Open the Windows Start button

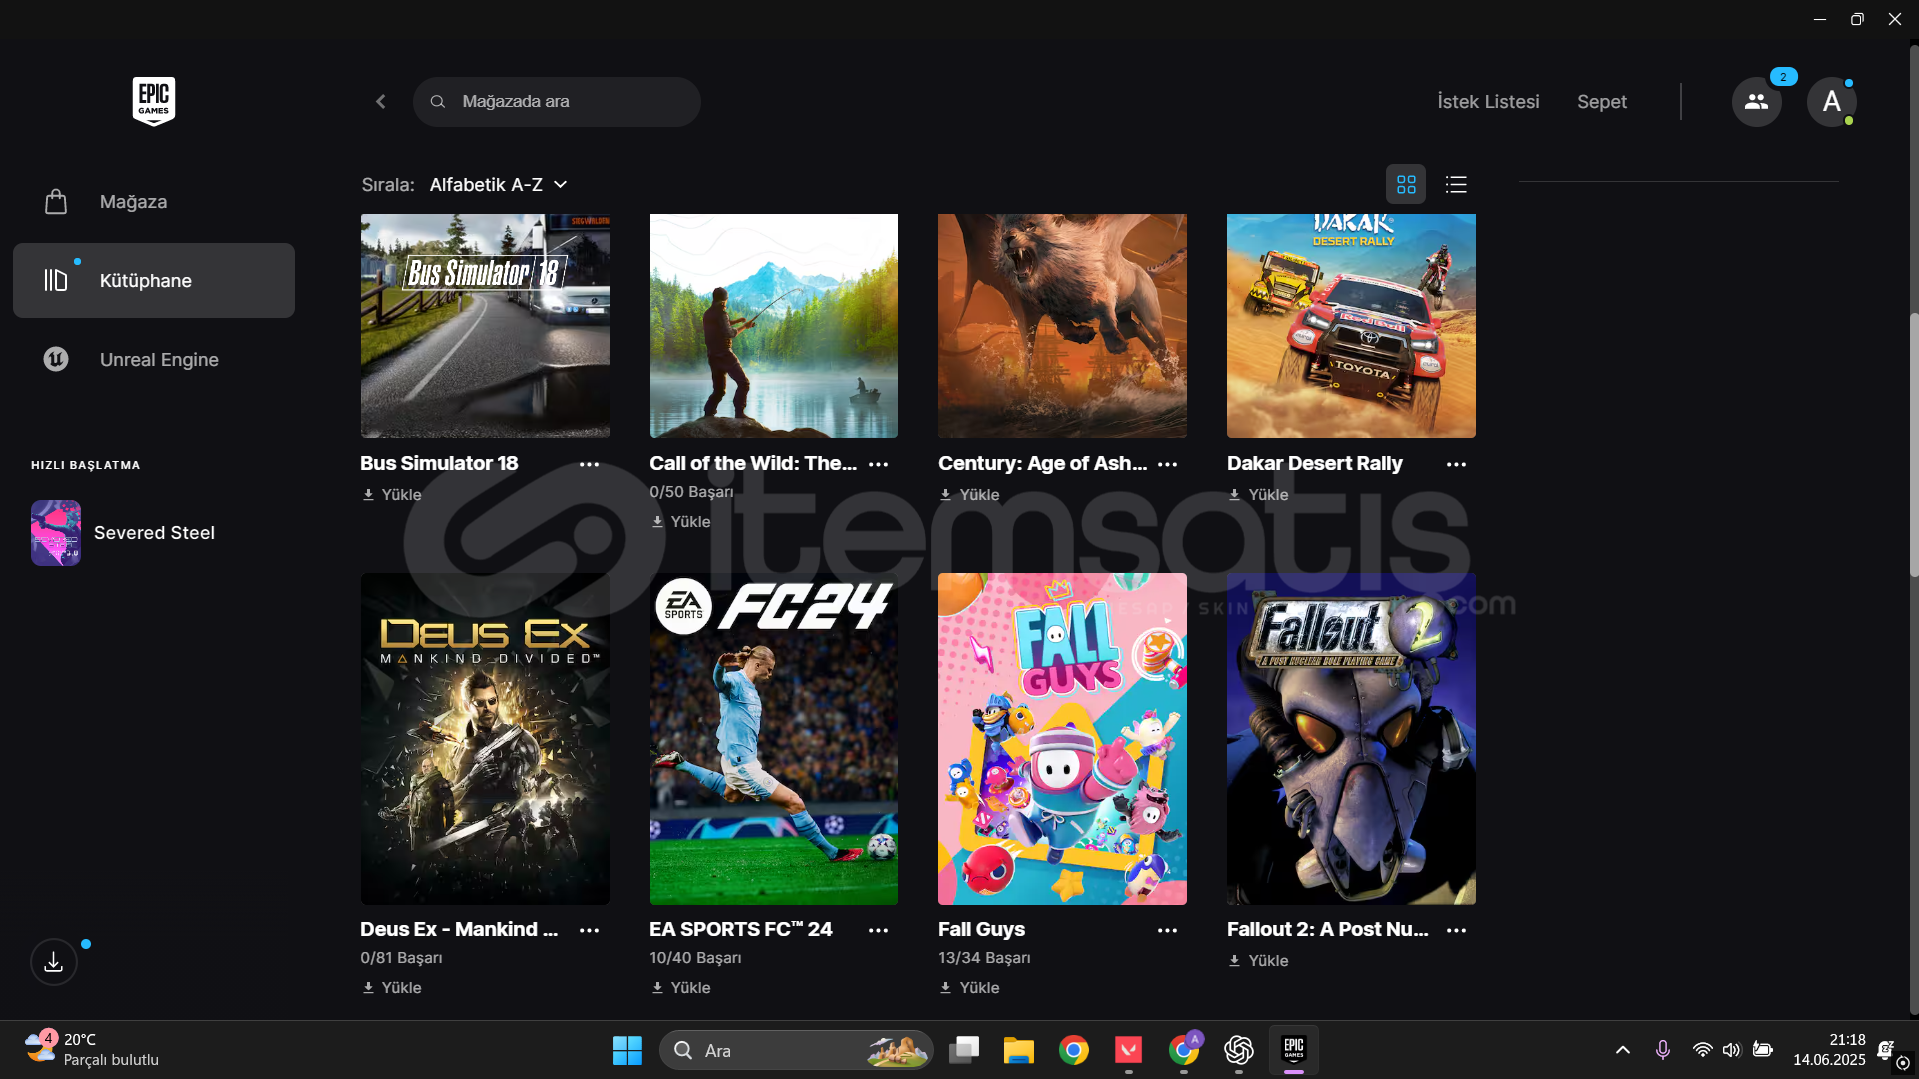point(627,1051)
